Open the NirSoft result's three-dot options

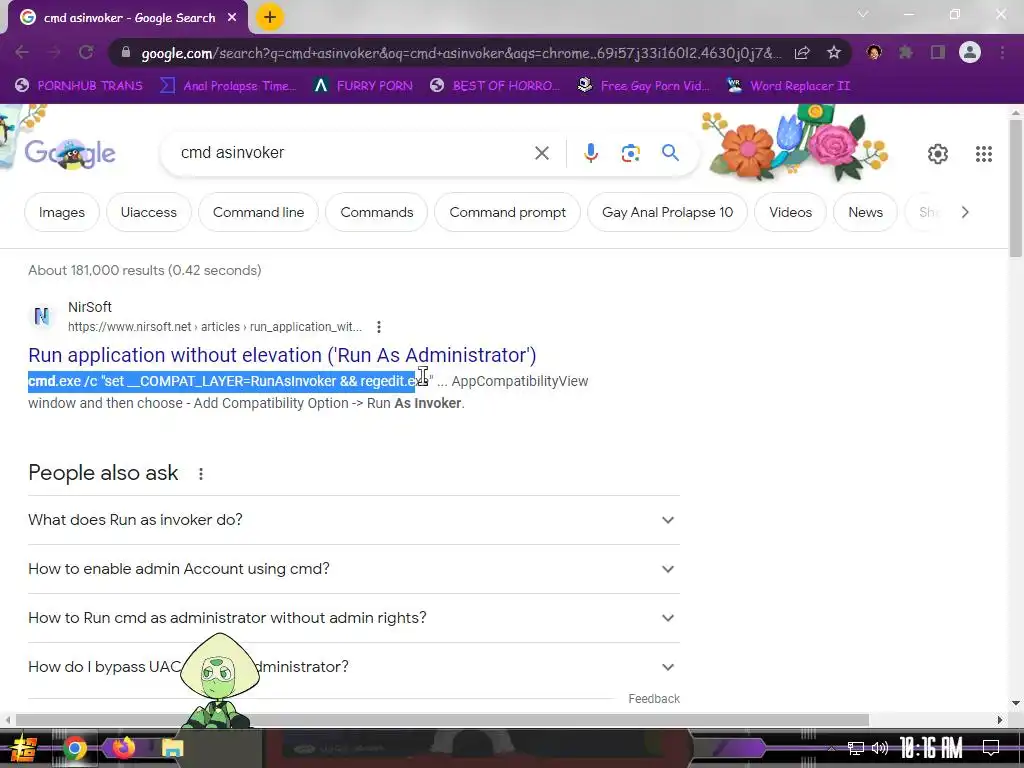(379, 327)
